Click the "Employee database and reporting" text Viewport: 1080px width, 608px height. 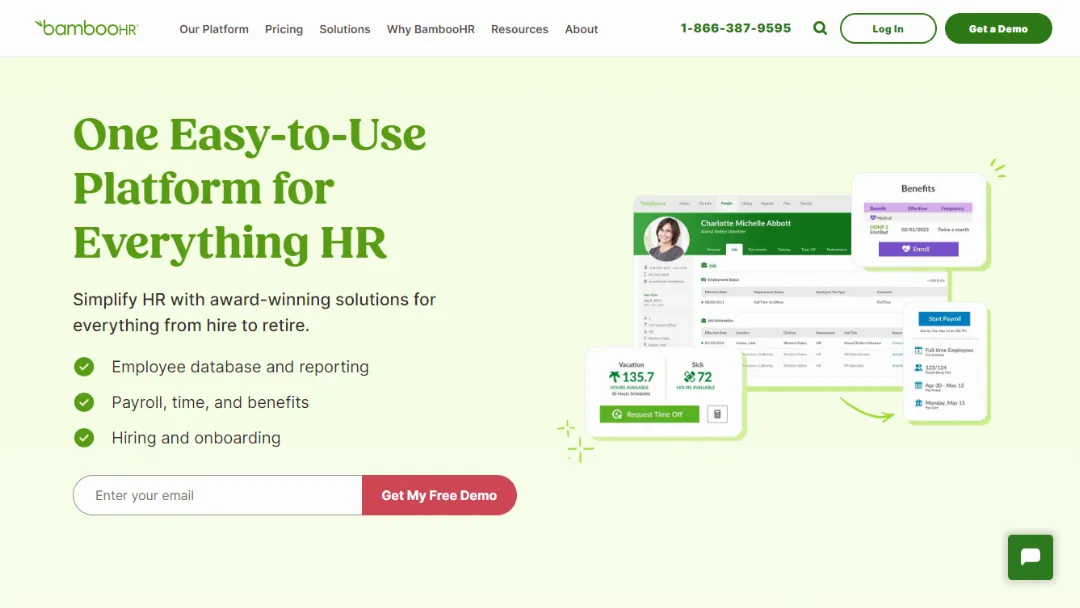(x=240, y=366)
